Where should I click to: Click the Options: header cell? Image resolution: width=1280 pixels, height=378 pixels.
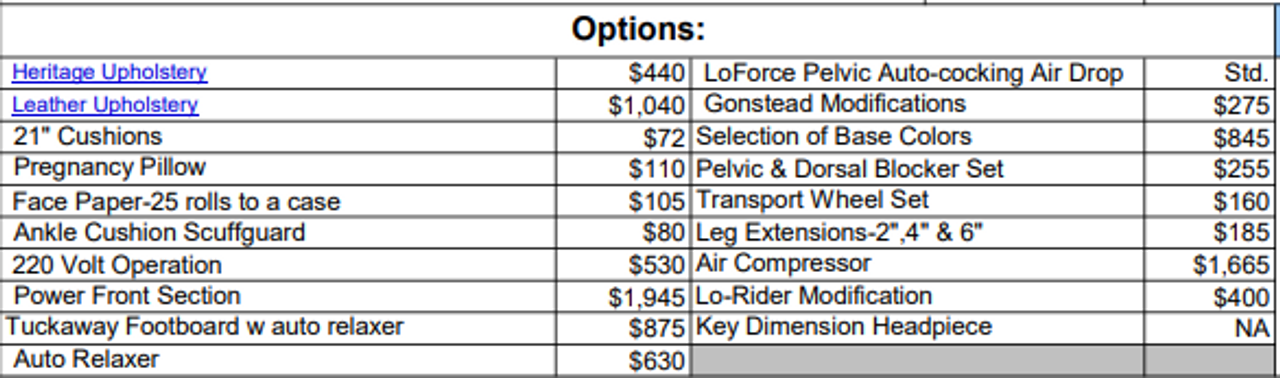point(639,29)
